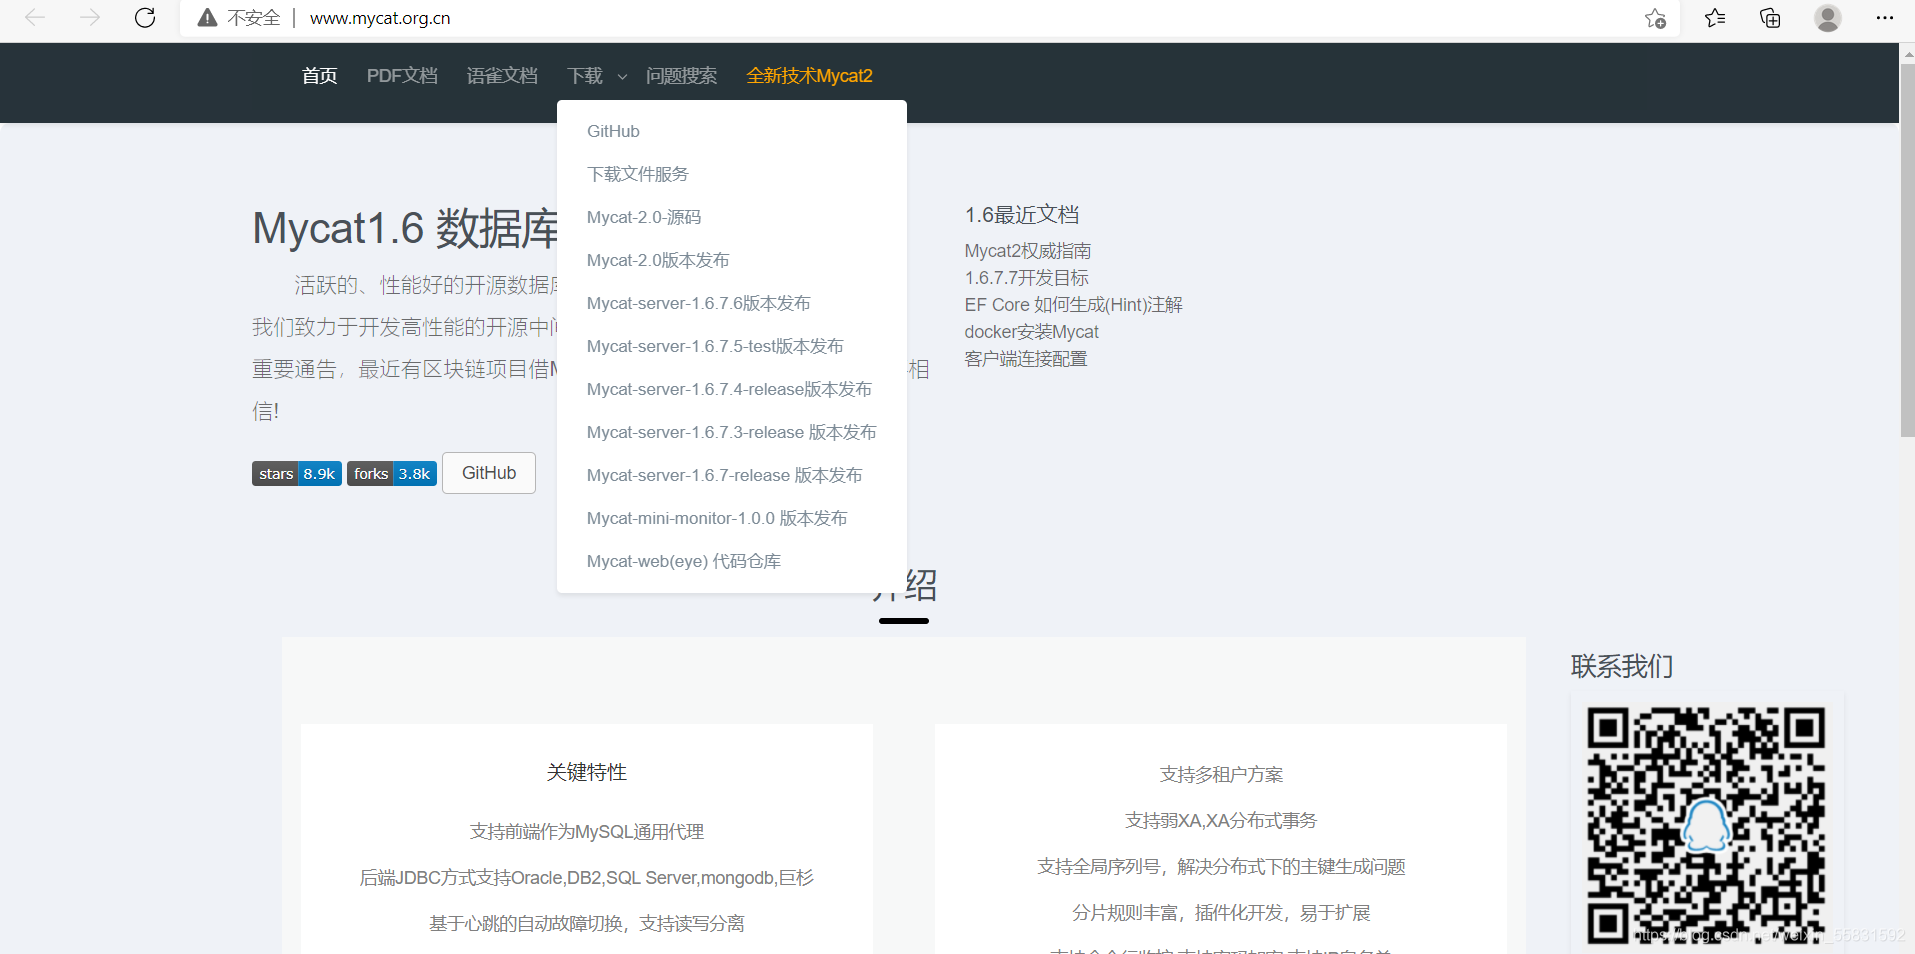1915x954 pixels.
Task: Open the user profile avatar
Action: click(x=1828, y=18)
